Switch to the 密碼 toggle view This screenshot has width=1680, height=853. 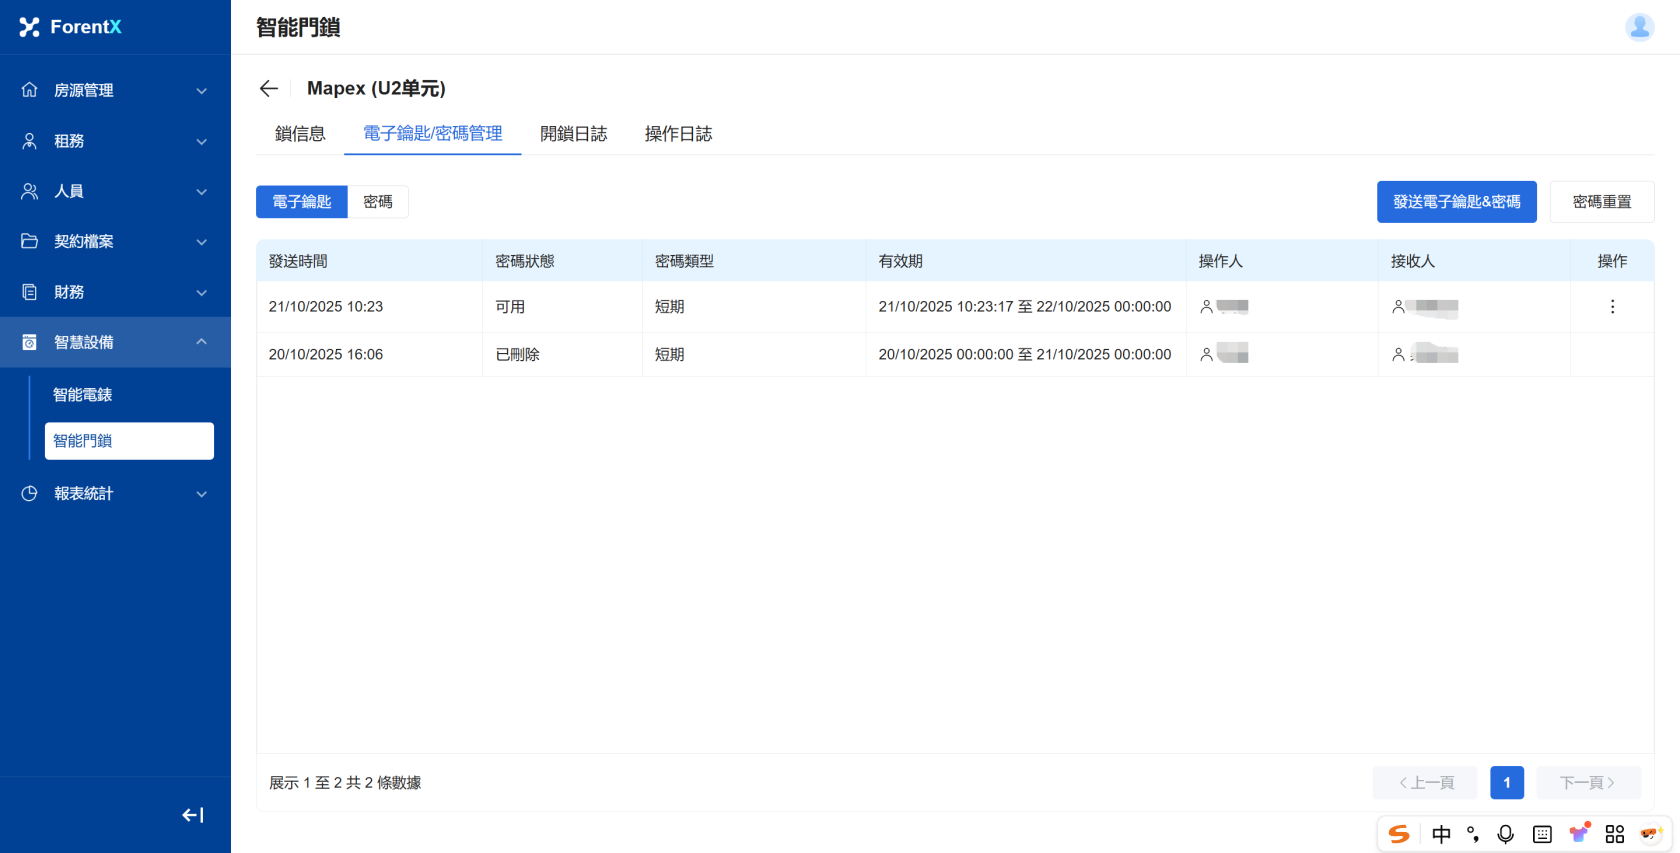(x=378, y=202)
